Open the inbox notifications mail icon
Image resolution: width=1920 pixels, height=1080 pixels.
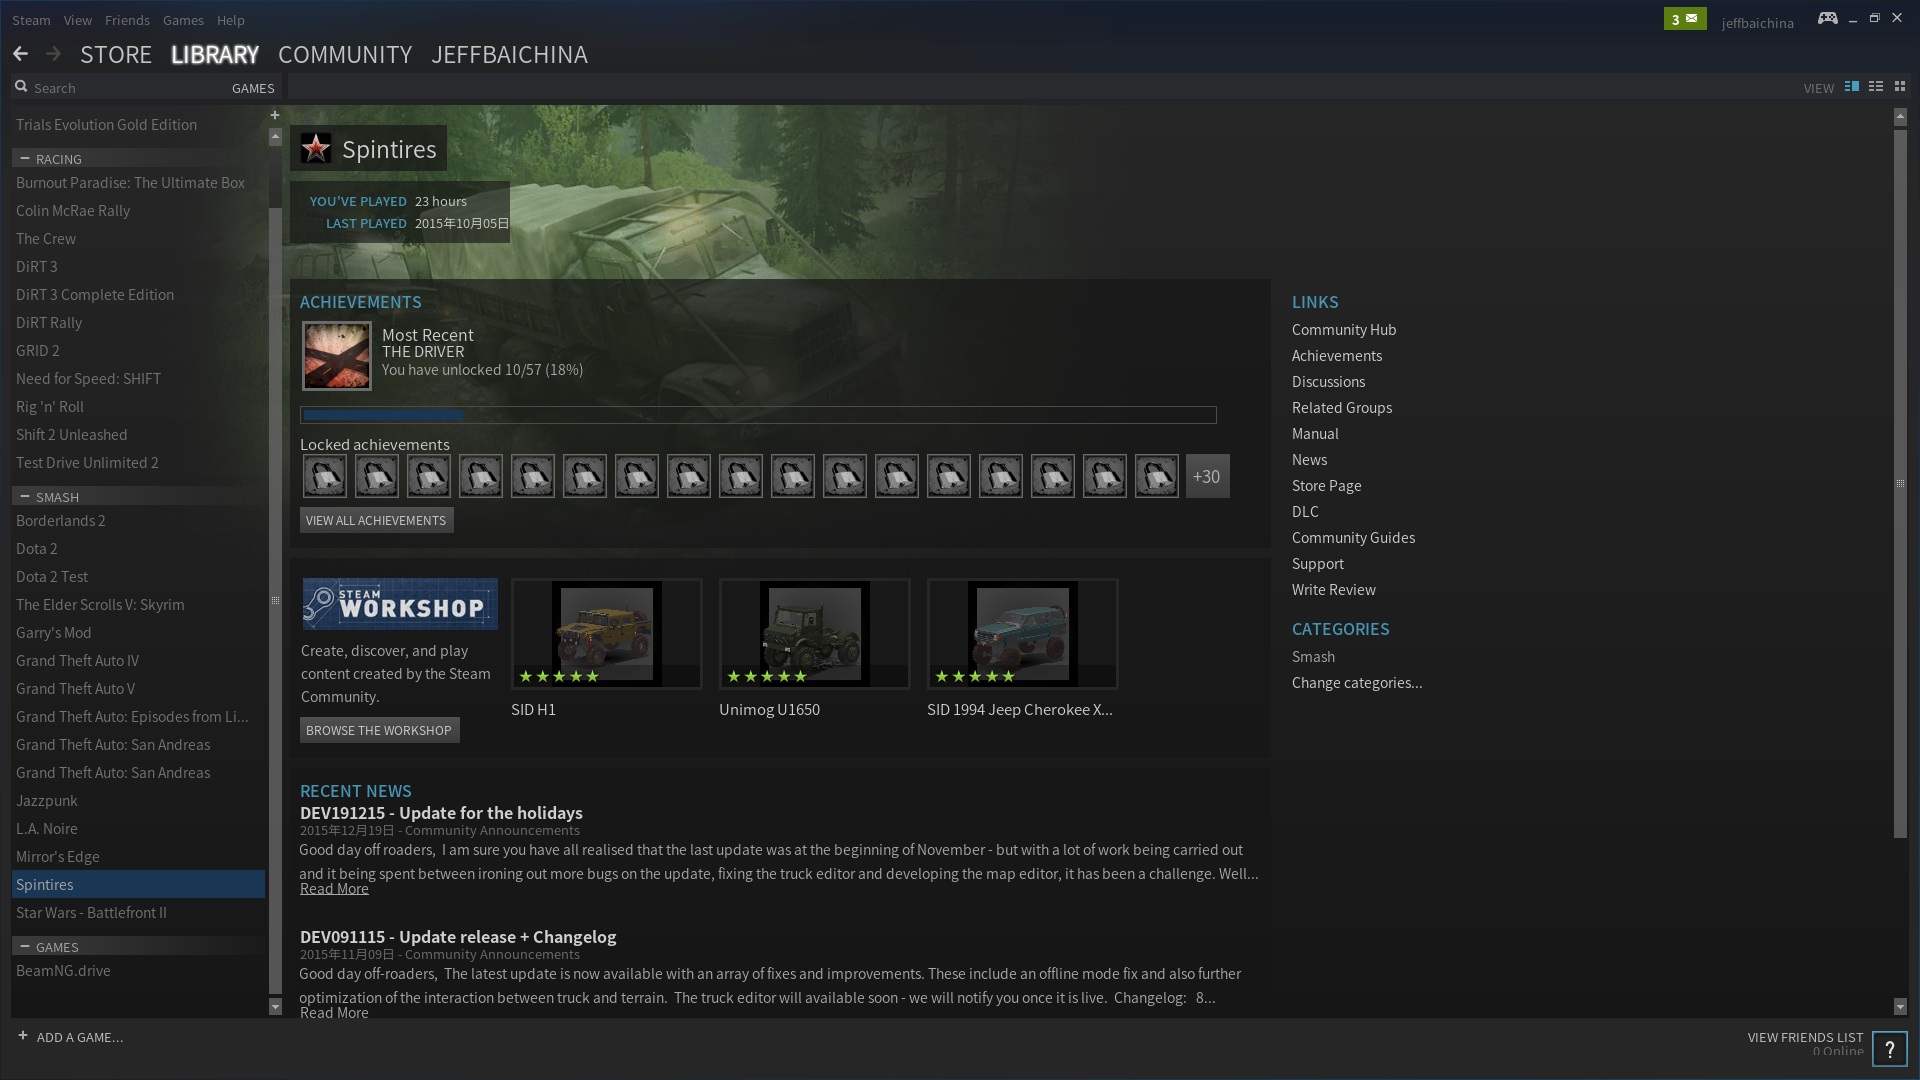click(1685, 19)
